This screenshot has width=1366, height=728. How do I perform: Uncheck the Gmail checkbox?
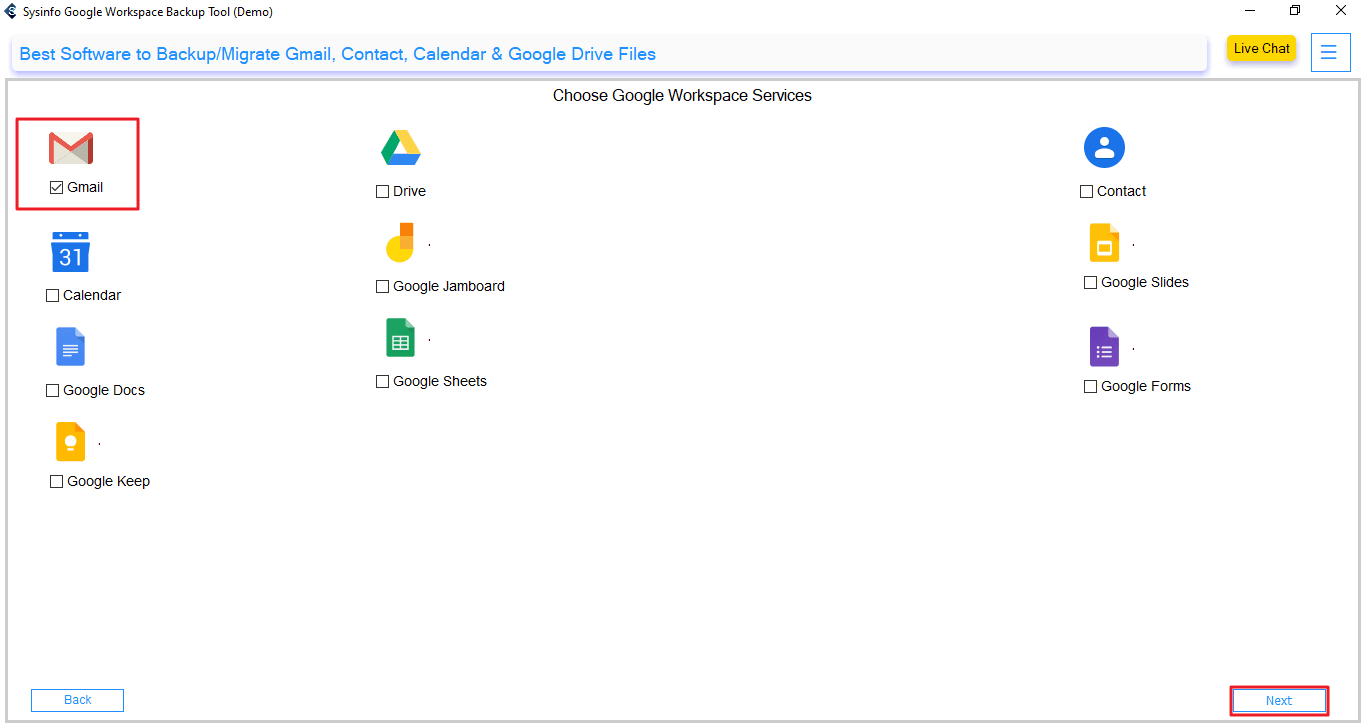(x=57, y=188)
